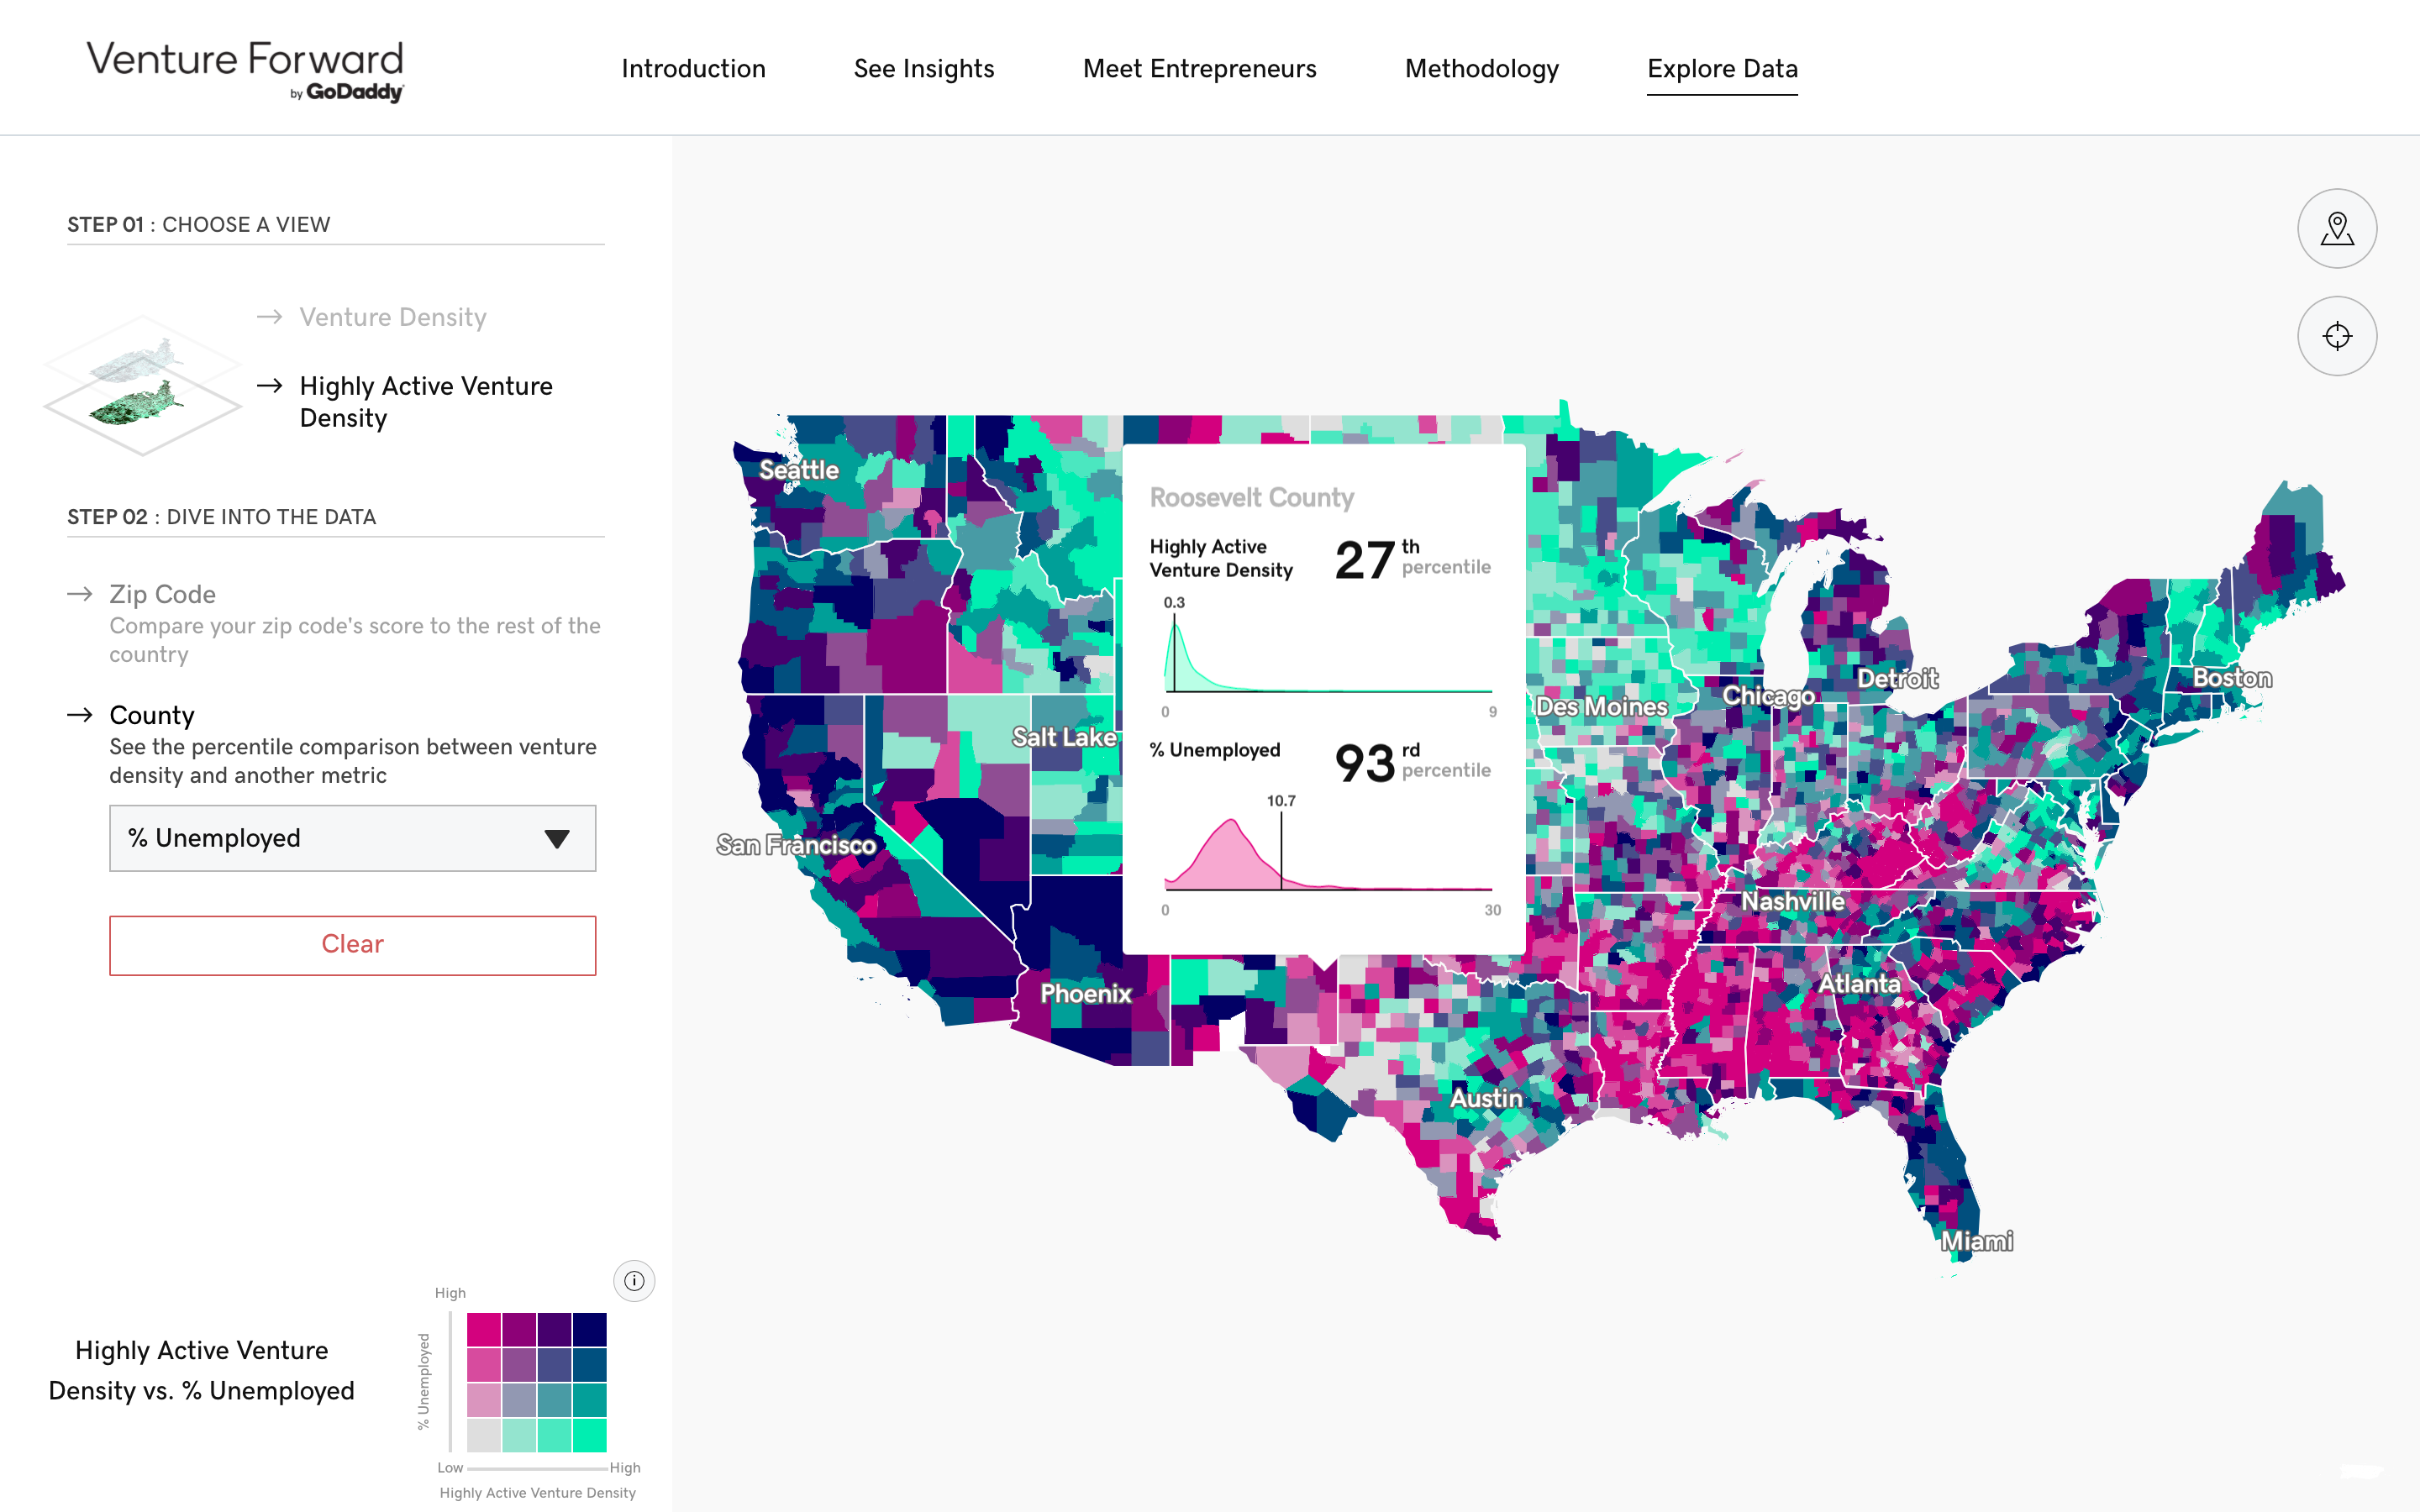2420x1512 pixels.
Task: Click the crosshair recenter map icon
Action: (x=2336, y=336)
